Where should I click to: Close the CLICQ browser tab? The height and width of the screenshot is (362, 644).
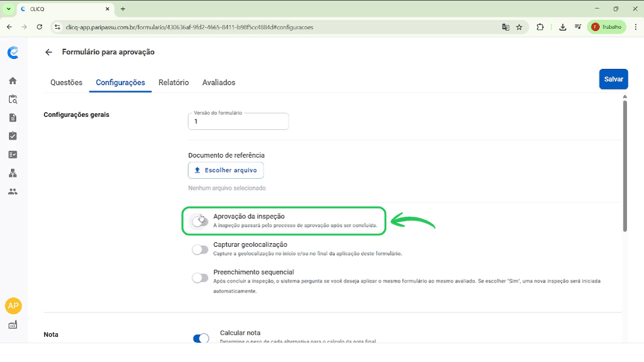coord(108,9)
